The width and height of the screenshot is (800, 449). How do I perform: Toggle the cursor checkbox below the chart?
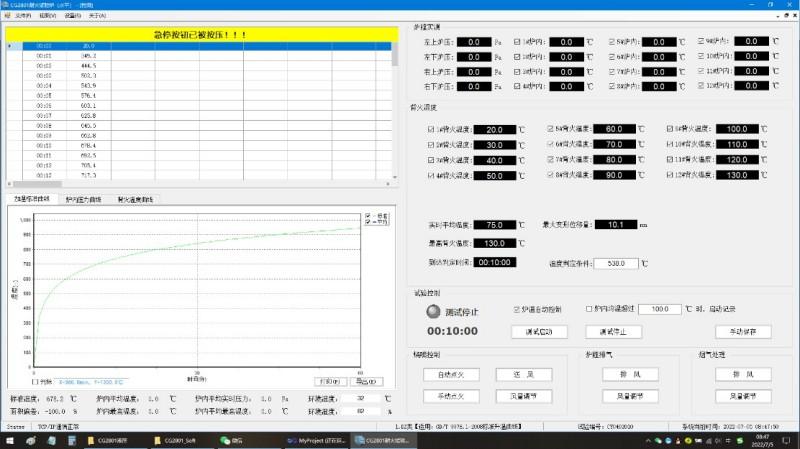[35, 382]
